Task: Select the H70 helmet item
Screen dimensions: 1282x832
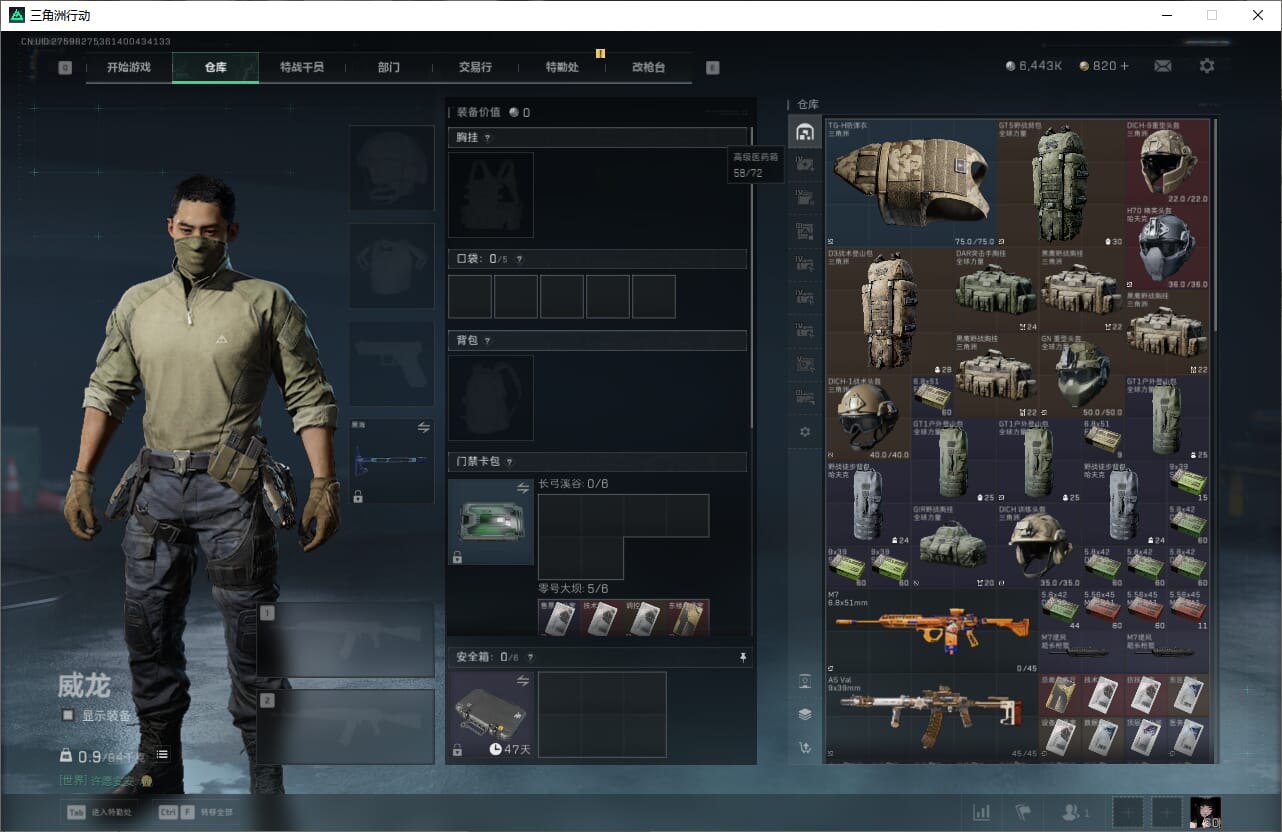Action: (x=1167, y=247)
